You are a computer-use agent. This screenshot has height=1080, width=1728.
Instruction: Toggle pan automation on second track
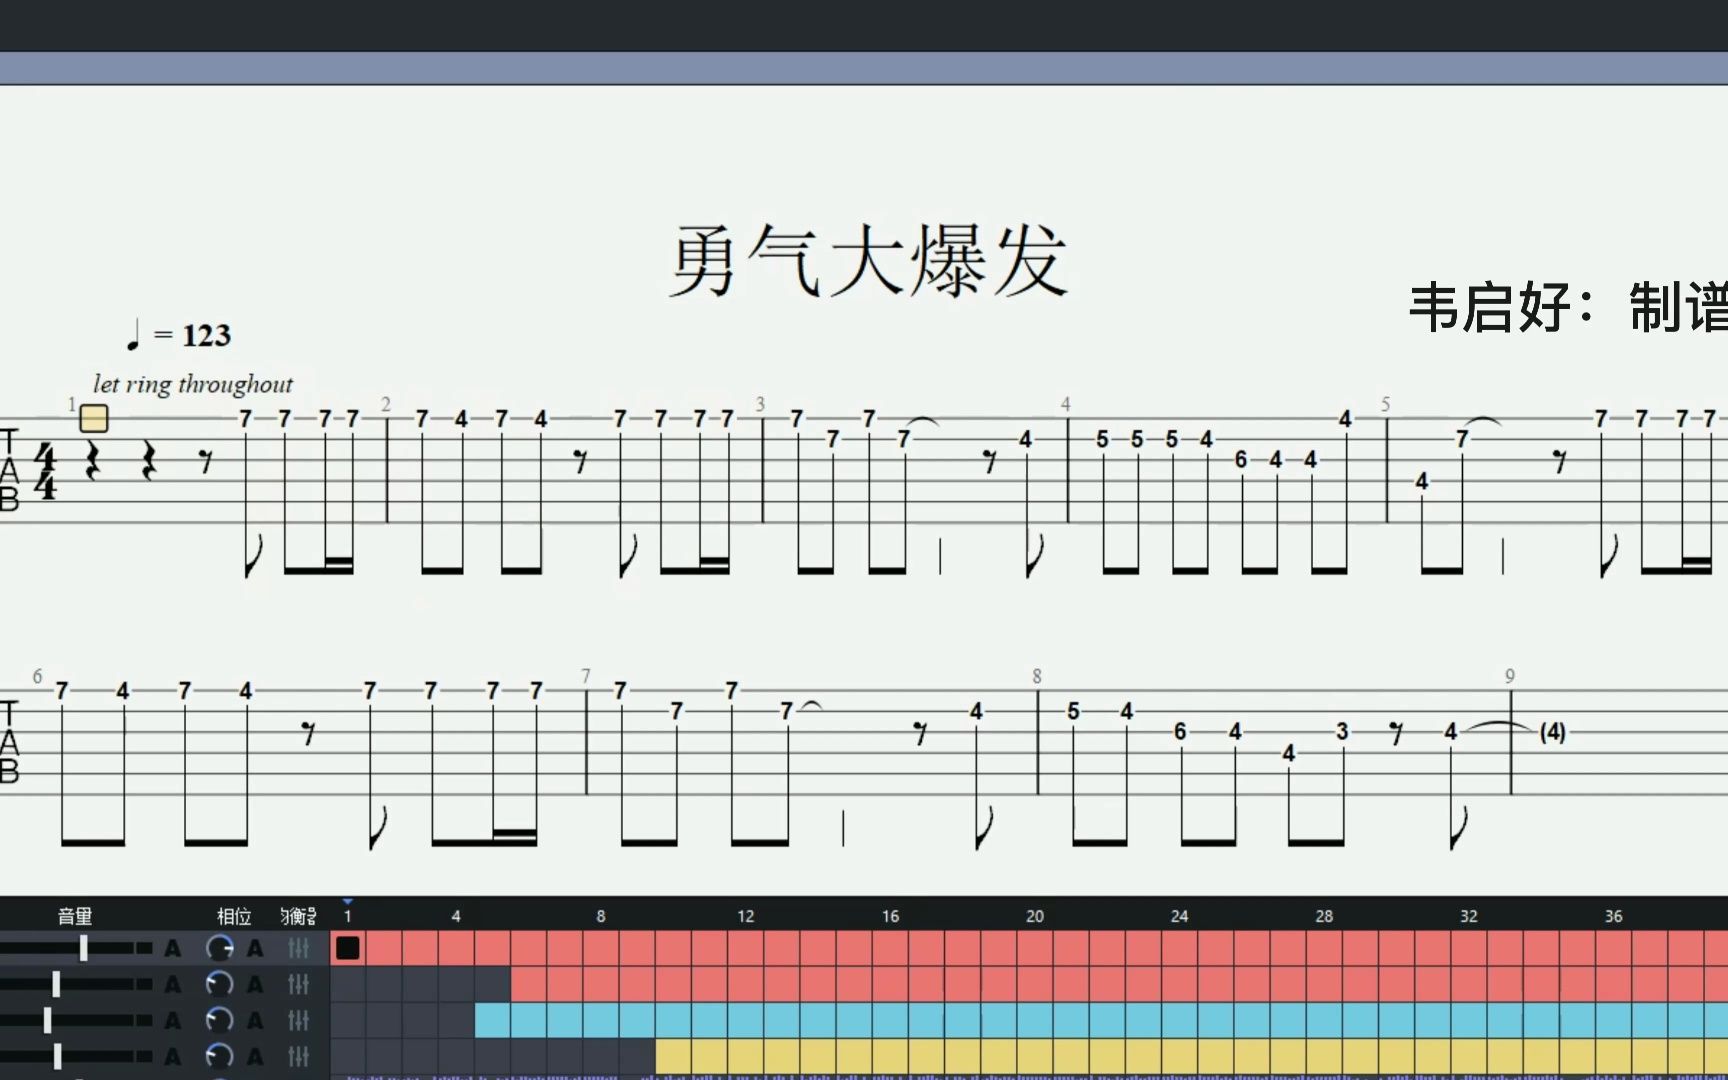point(255,984)
